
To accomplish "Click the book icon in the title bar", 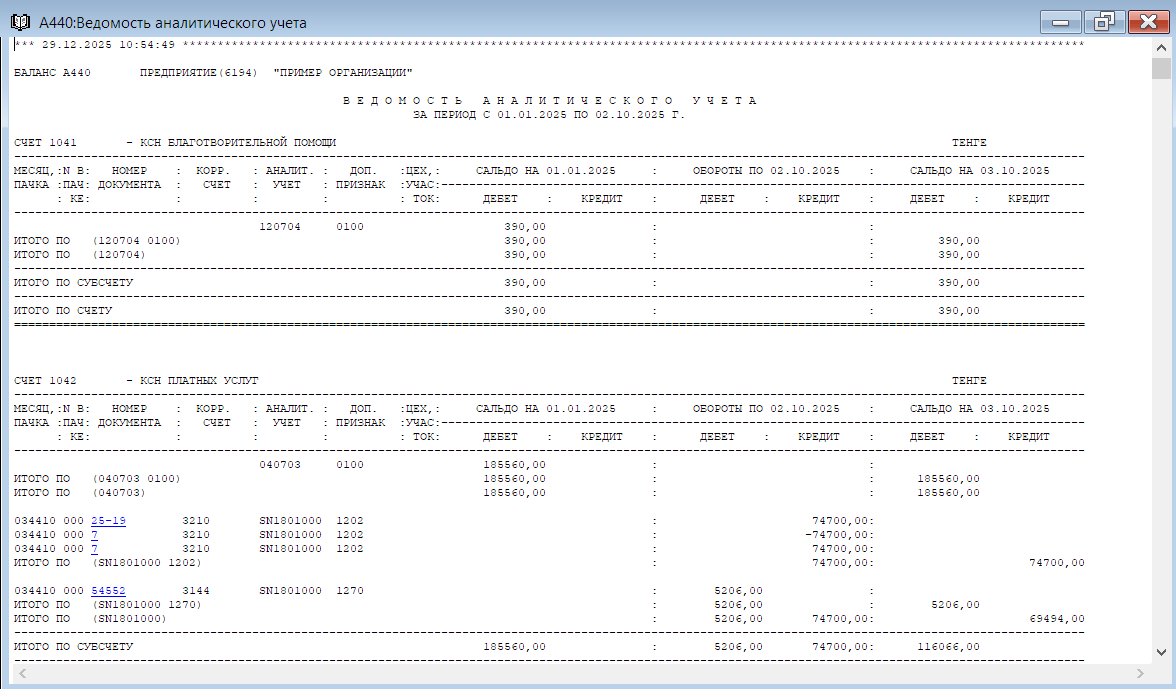I will pyautogui.click(x=19, y=21).
